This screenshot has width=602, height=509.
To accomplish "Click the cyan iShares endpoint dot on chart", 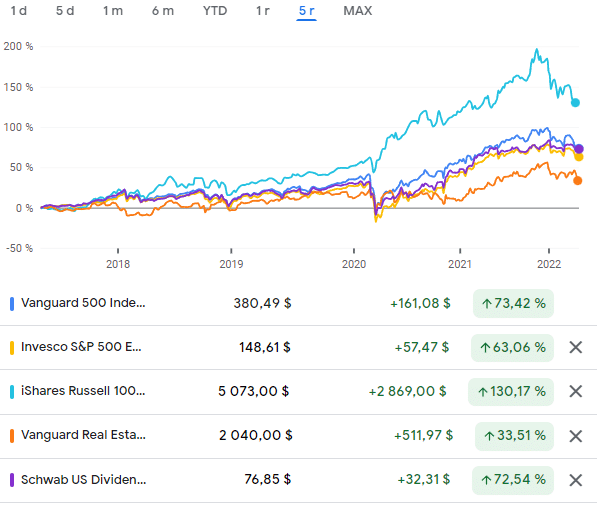I will tap(575, 103).
